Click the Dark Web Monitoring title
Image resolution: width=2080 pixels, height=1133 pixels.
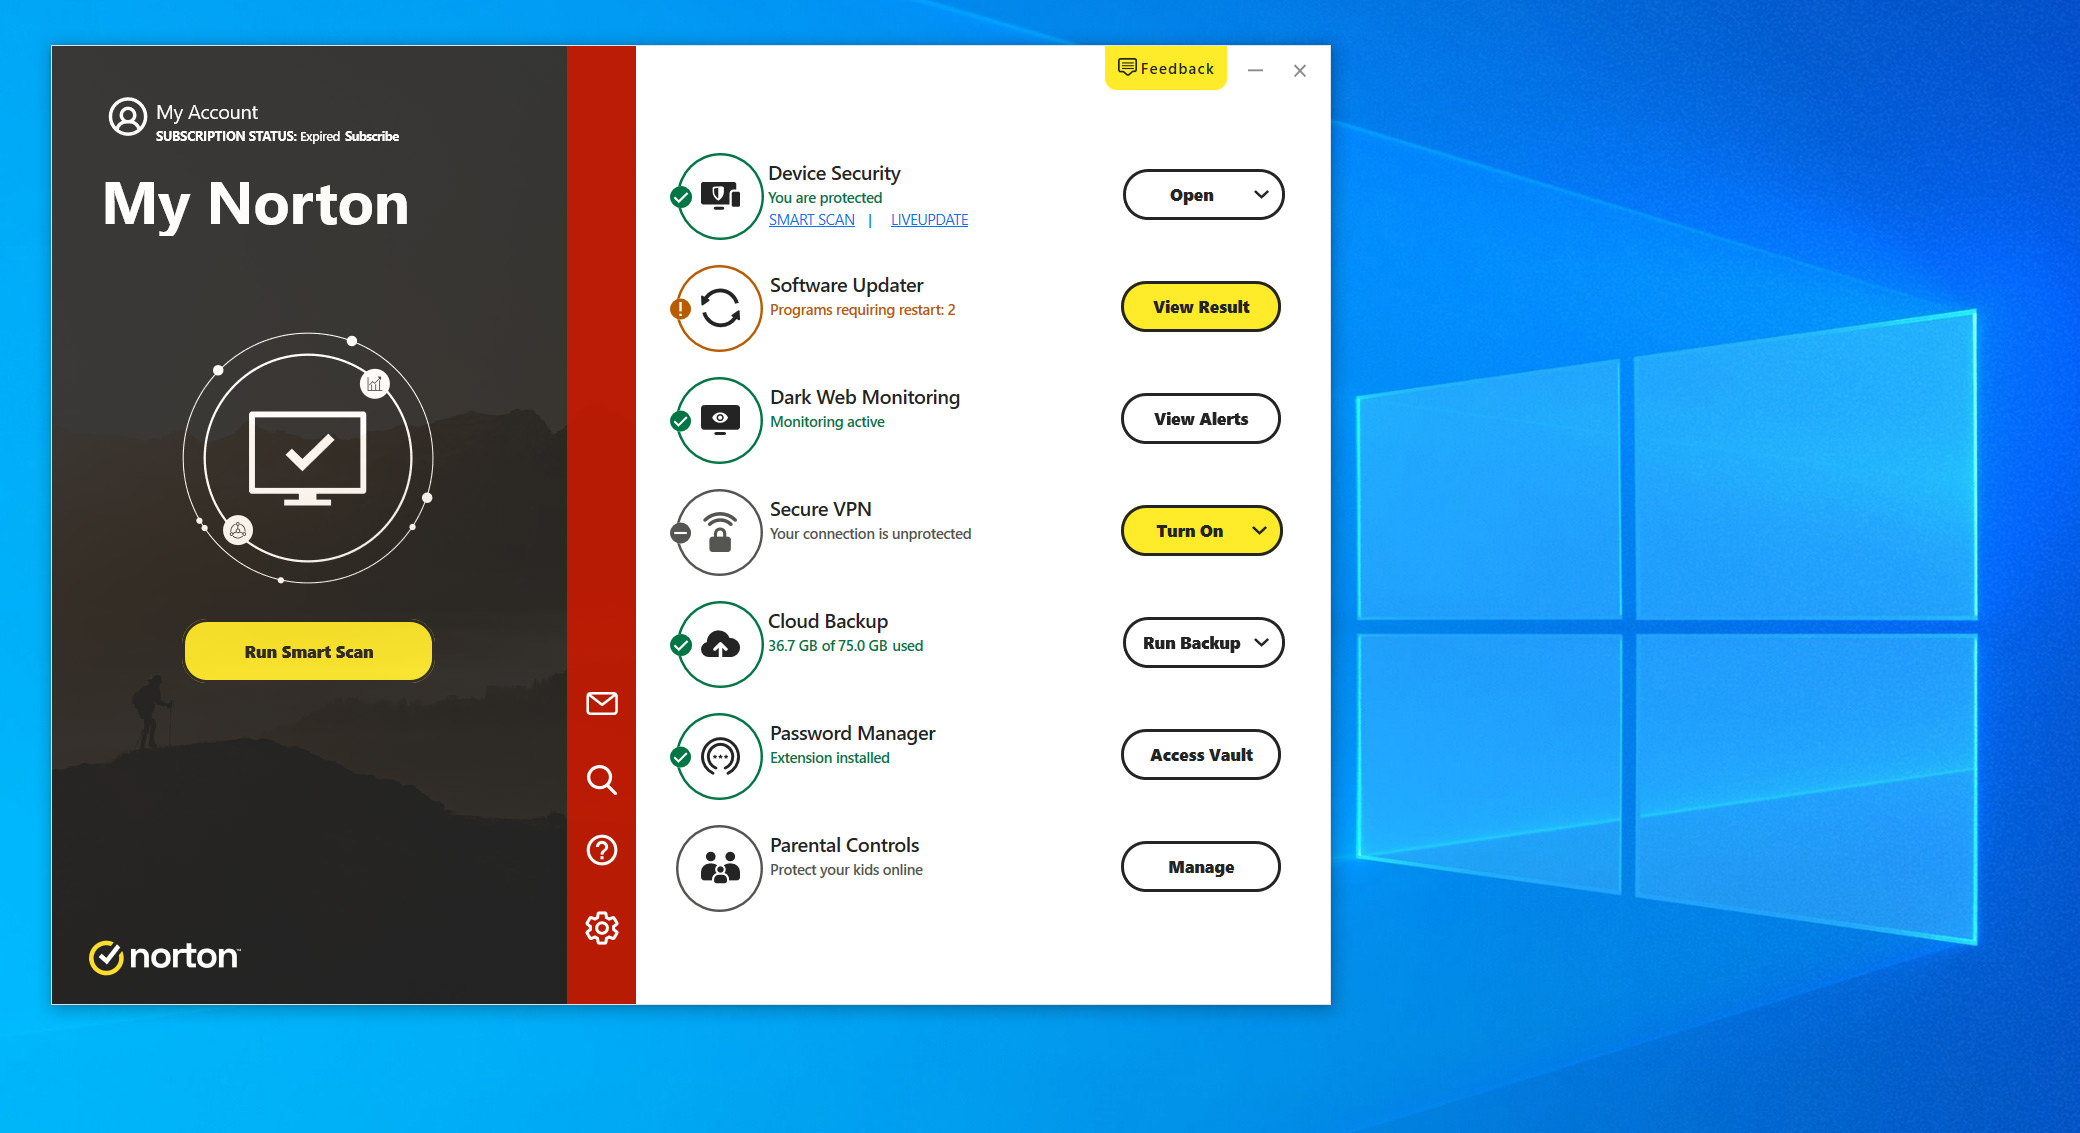point(865,397)
